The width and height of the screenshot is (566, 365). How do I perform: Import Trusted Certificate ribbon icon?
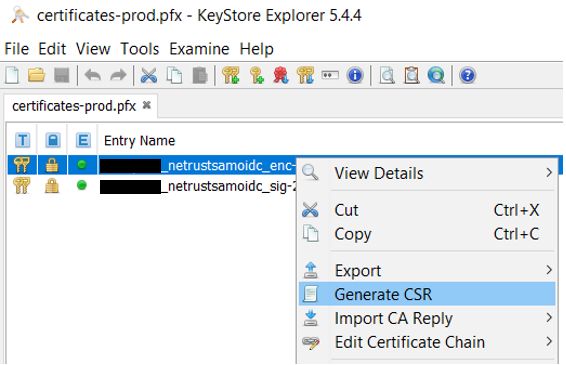281,75
